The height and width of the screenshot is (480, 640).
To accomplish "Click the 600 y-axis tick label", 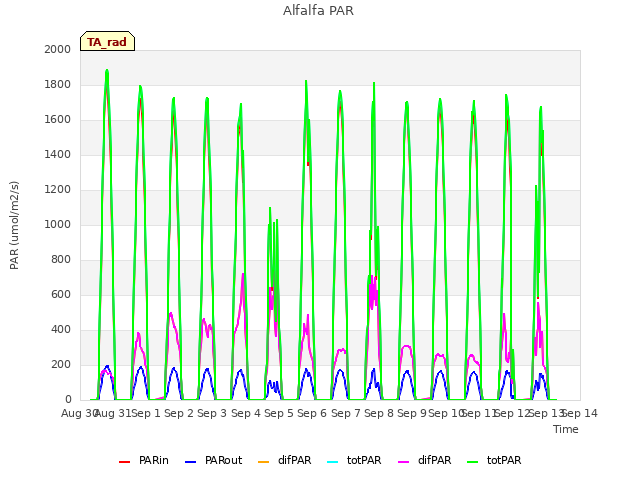I will [x=61, y=295].
